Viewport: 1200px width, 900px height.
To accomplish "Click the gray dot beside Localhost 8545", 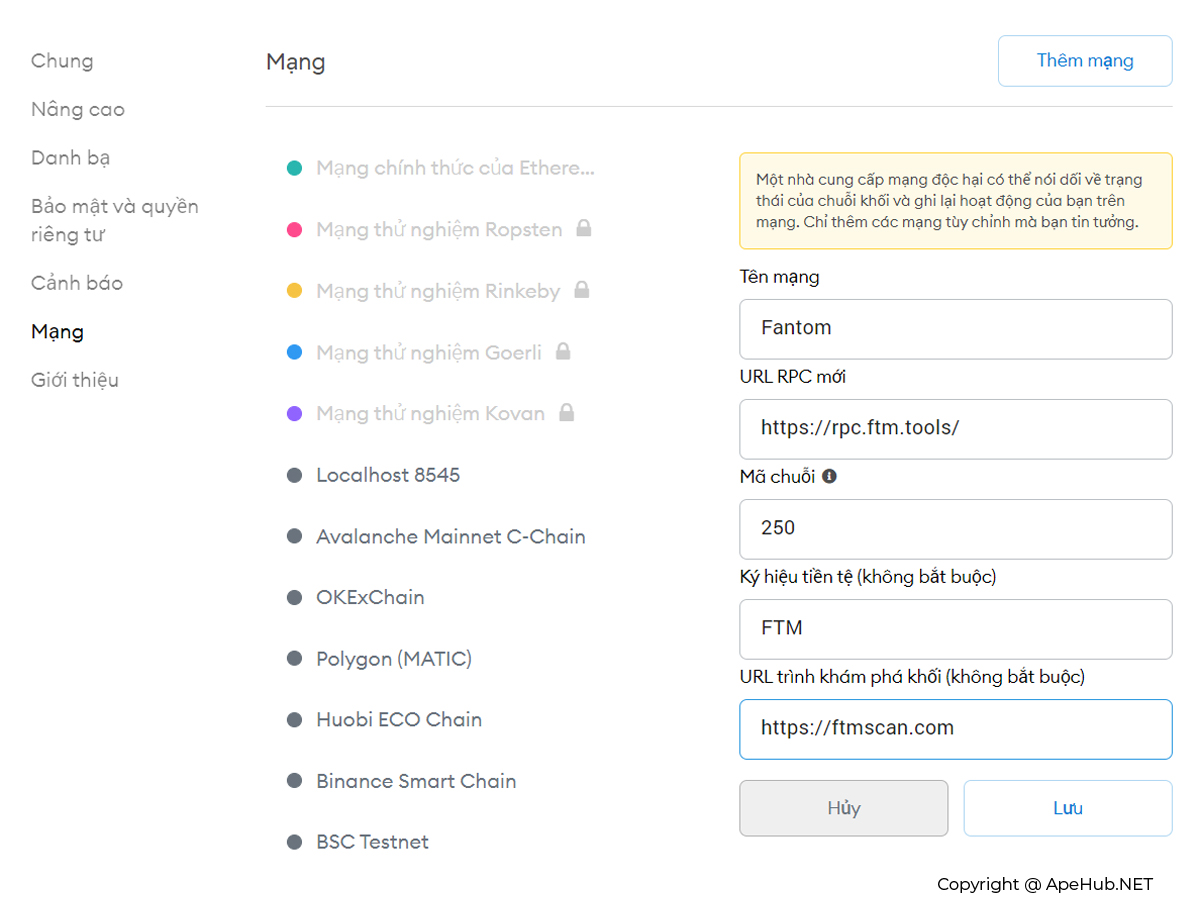I will (x=294, y=475).
